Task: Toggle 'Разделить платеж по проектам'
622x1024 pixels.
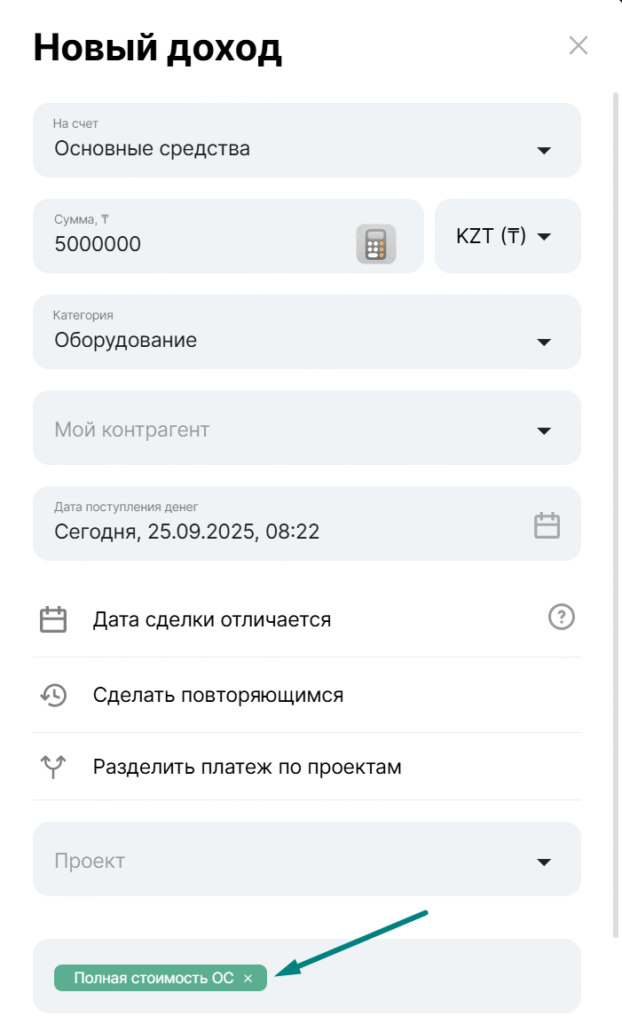Action: (x=247, y=767)
